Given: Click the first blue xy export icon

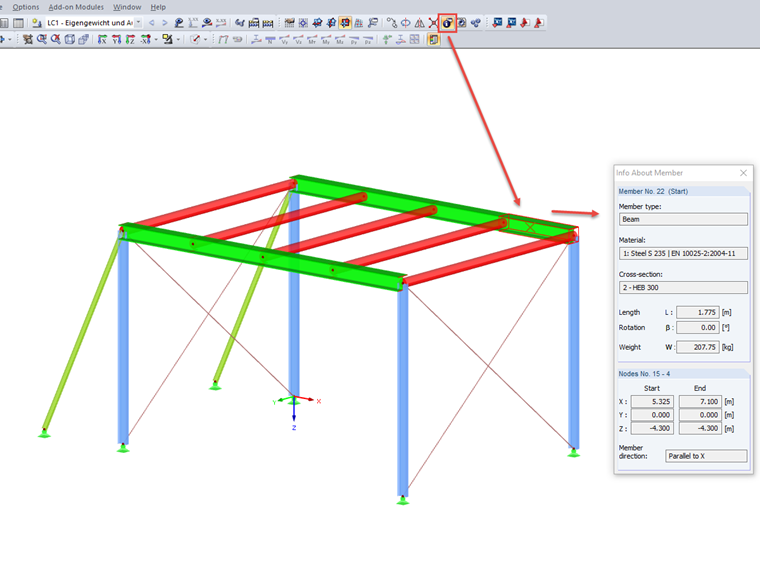Looking at the screenshot, I should tap(497, 23).
